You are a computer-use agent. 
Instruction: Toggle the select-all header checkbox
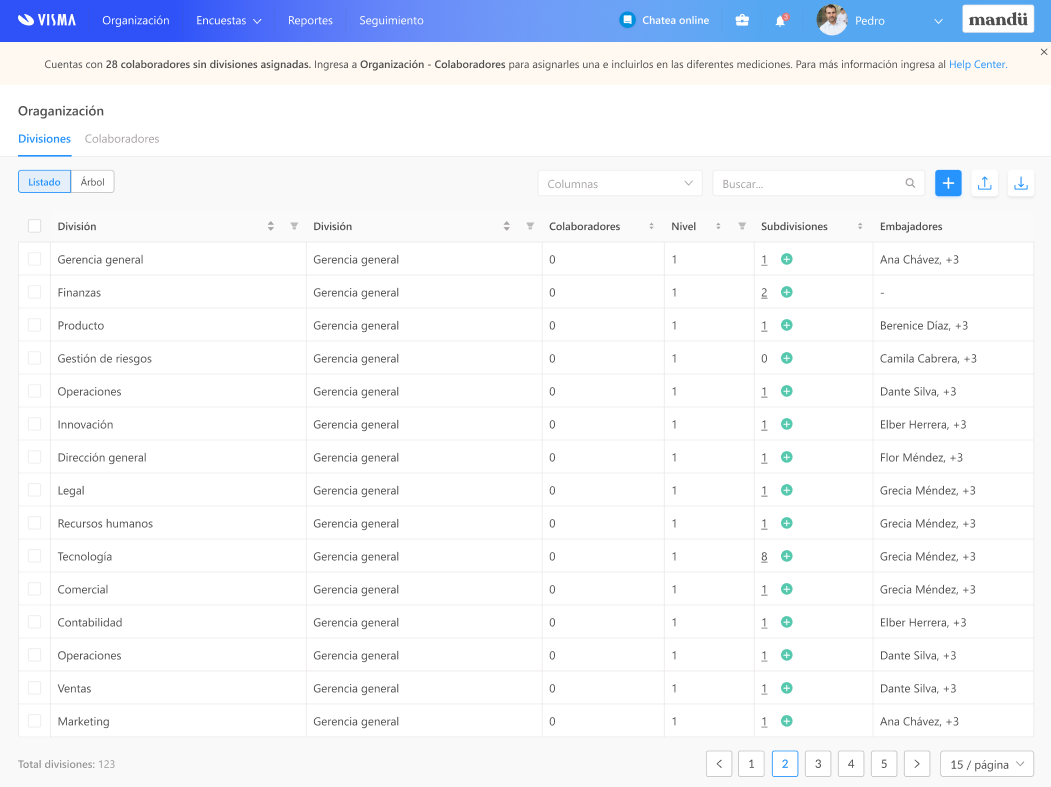point(34,226)
